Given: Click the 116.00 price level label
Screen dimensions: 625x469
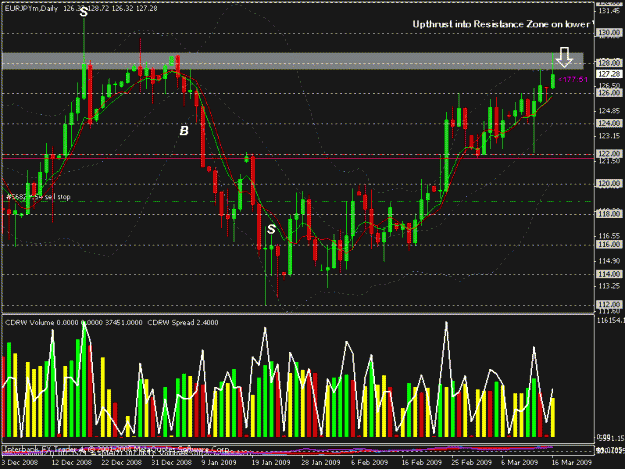Looking at the screenshot, I should (609, 244).
